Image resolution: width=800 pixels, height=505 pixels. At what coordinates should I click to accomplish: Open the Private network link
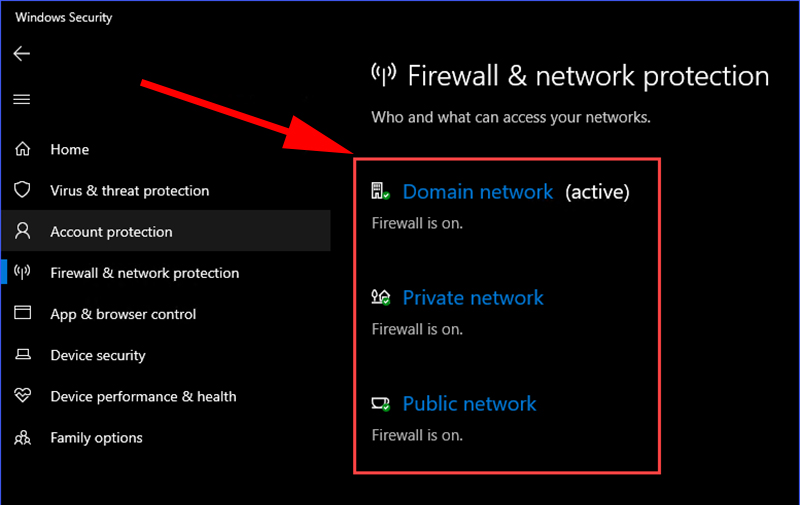473,298
